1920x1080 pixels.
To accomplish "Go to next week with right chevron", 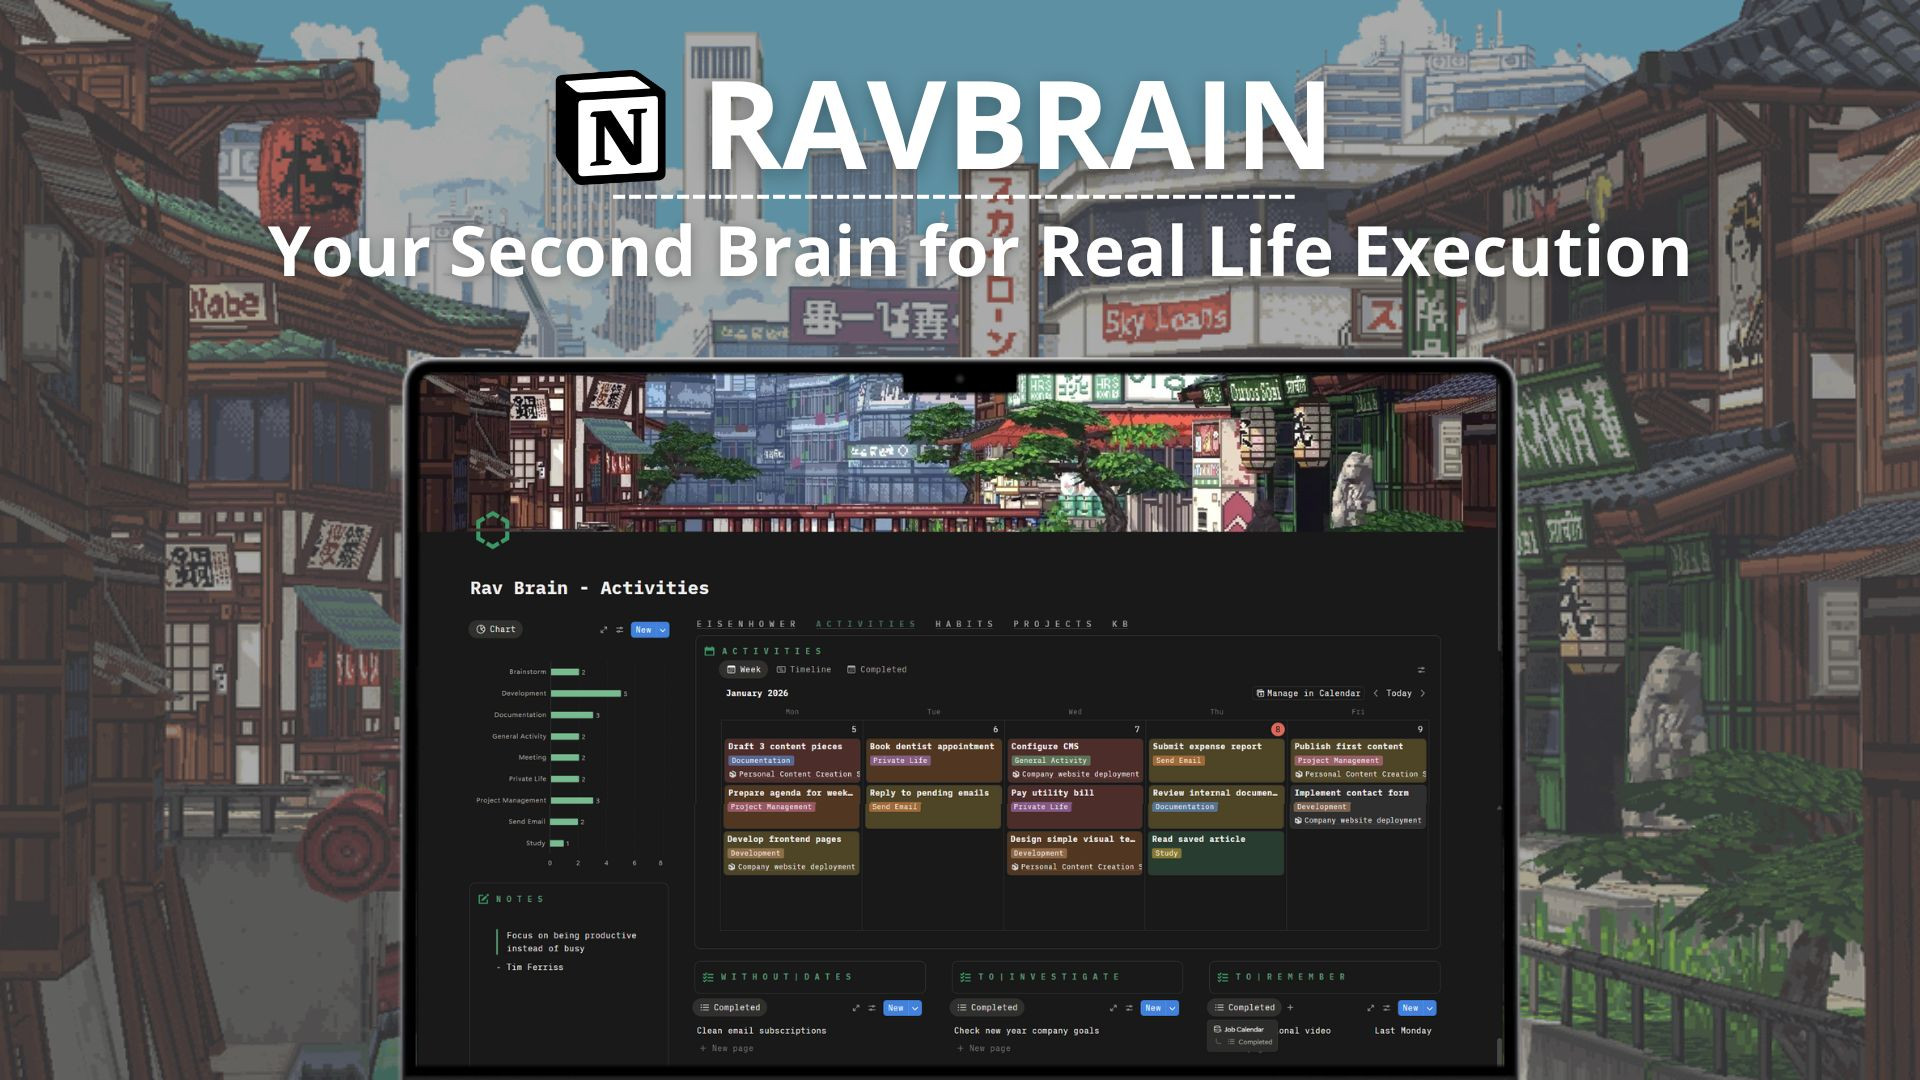I will click(x=1423, y=693).
